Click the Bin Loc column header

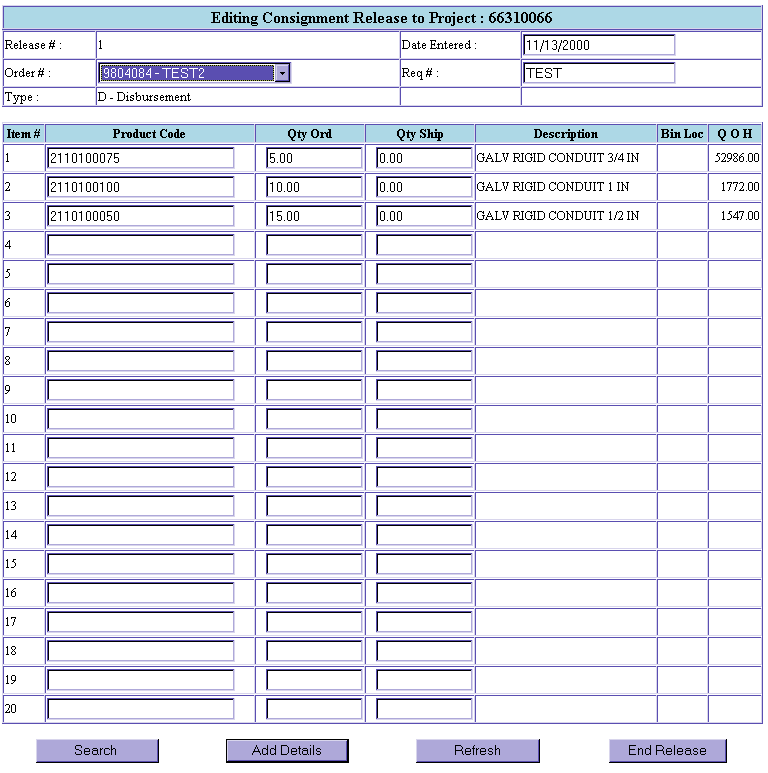pyautogui.click(x=682, y=134)
